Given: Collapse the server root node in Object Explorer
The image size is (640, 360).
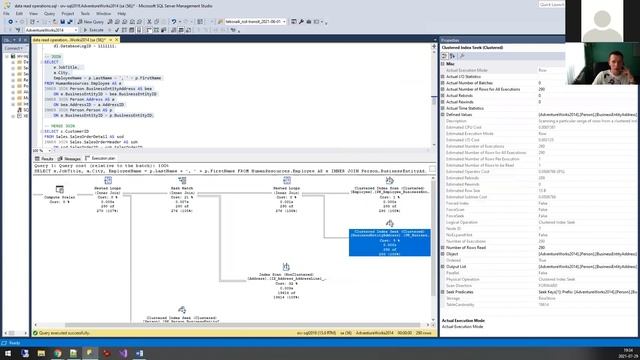Looking at the screenshot, I should click(x=7, y=56).
